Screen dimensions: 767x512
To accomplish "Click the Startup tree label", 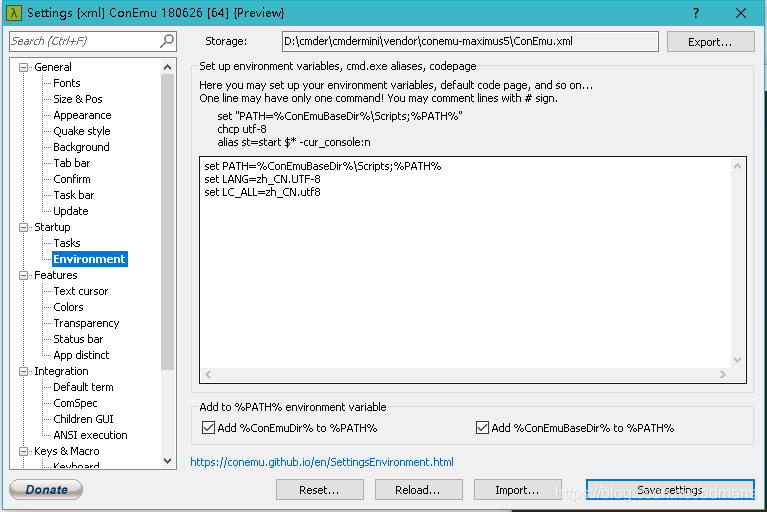I will coord(52,227).
